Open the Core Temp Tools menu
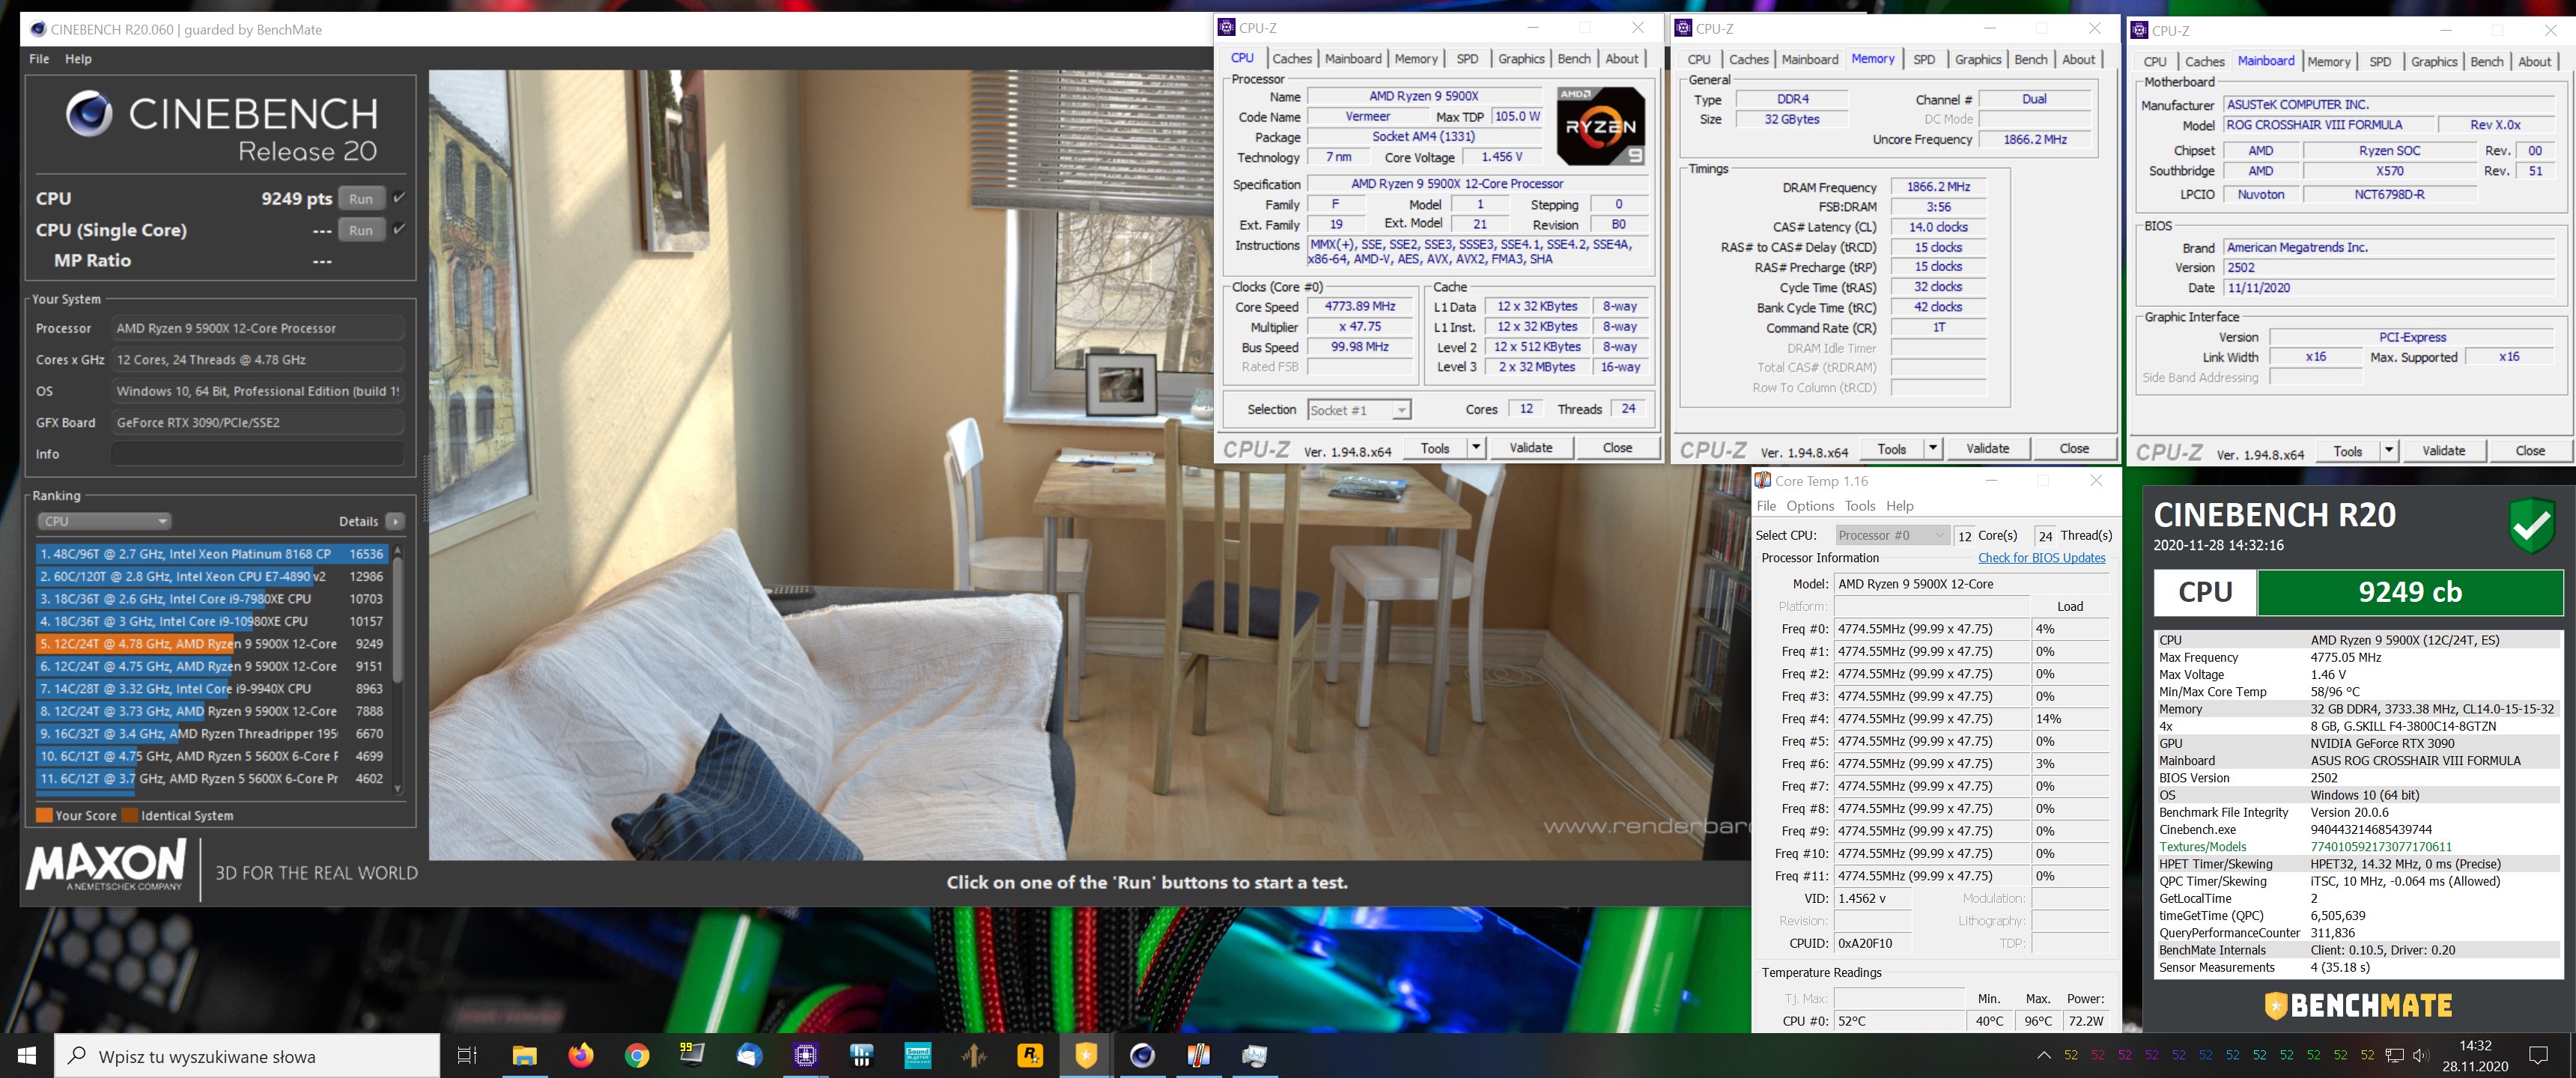 click(x=1860, y=506)
